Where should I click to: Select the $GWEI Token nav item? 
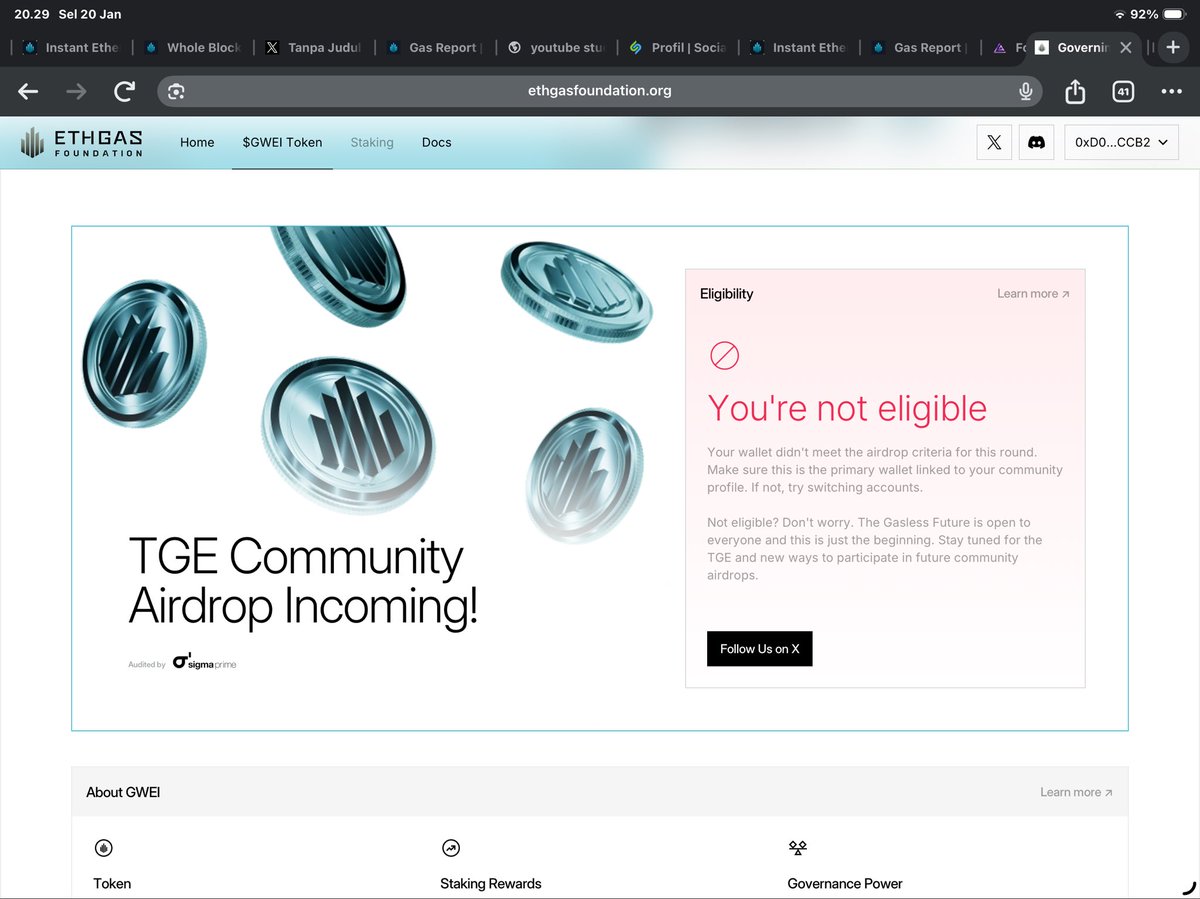coord(282,143)
